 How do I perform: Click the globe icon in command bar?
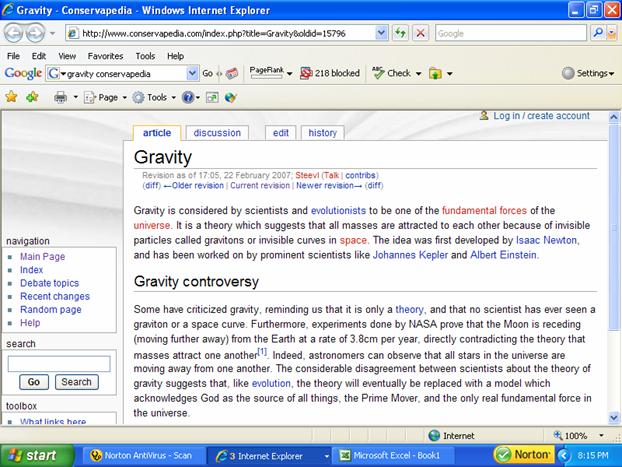pos(230,97)
